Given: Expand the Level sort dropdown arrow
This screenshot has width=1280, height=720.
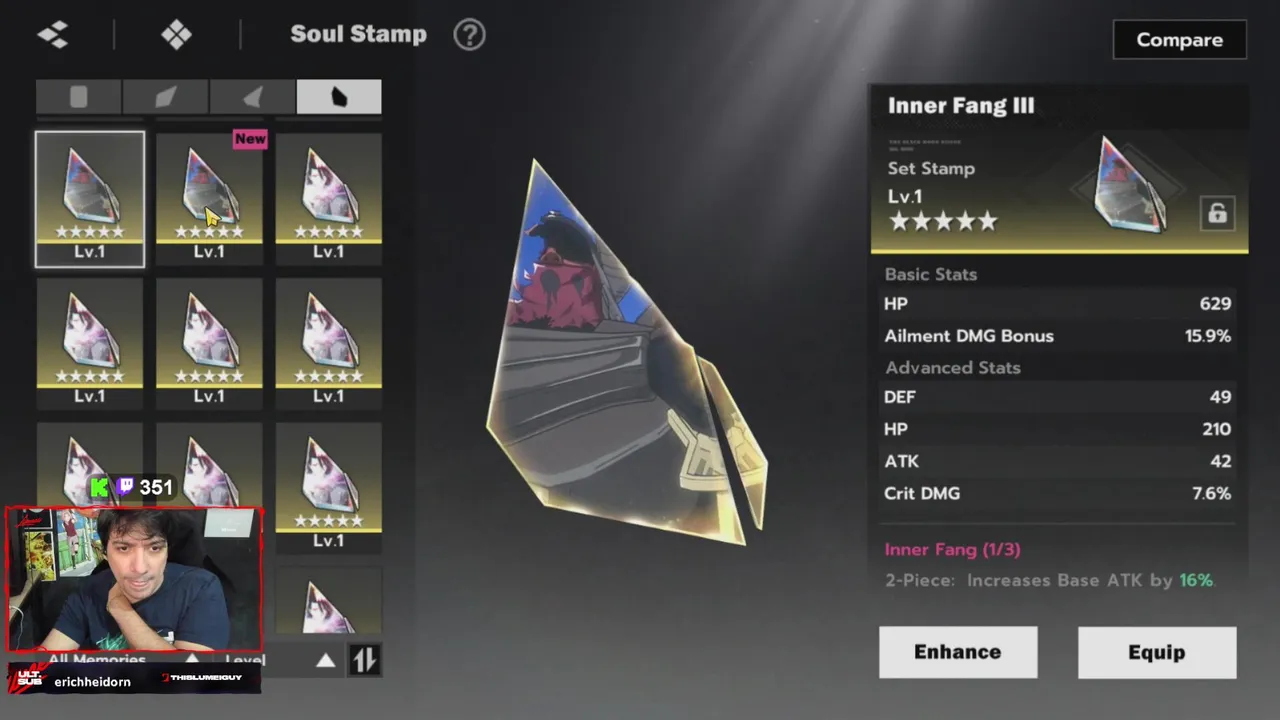Looking at the screenshot, I should [x=325, y=660].
